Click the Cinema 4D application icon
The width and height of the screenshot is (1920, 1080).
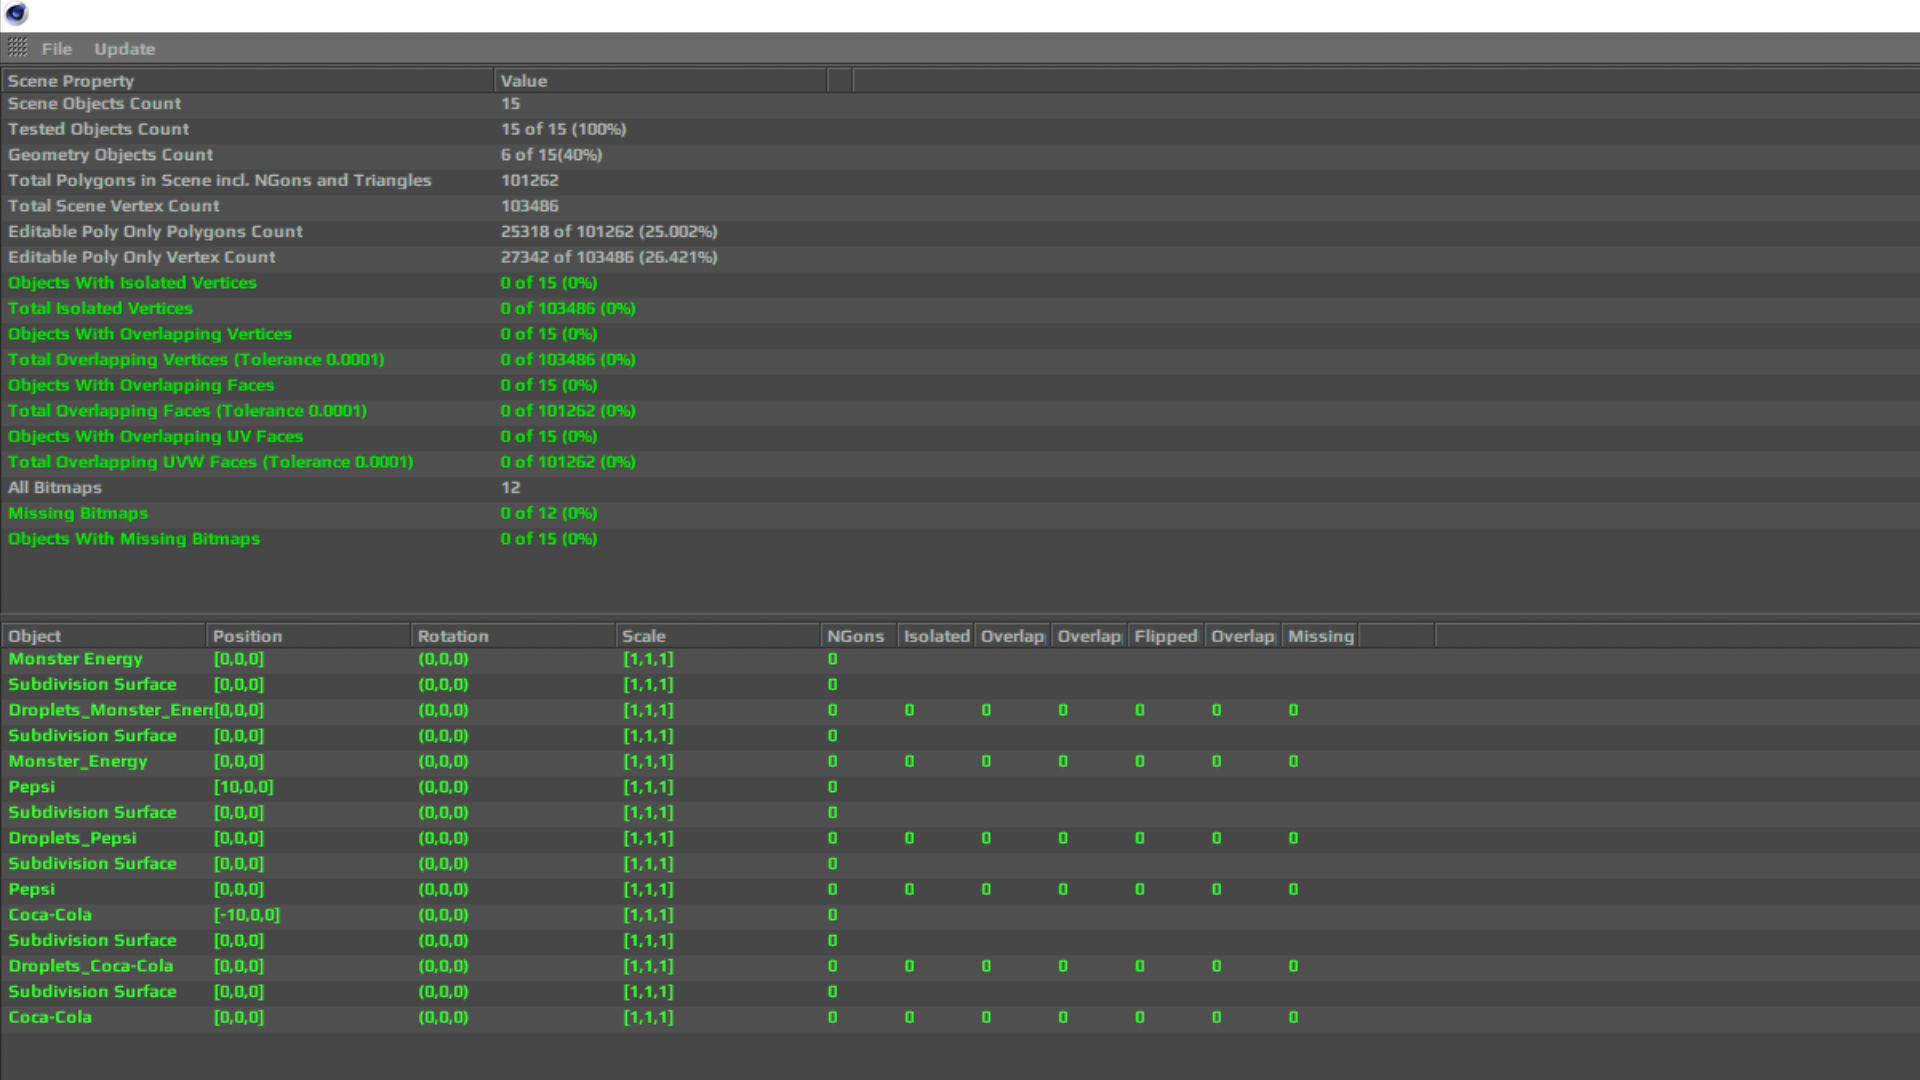point(17,14)
